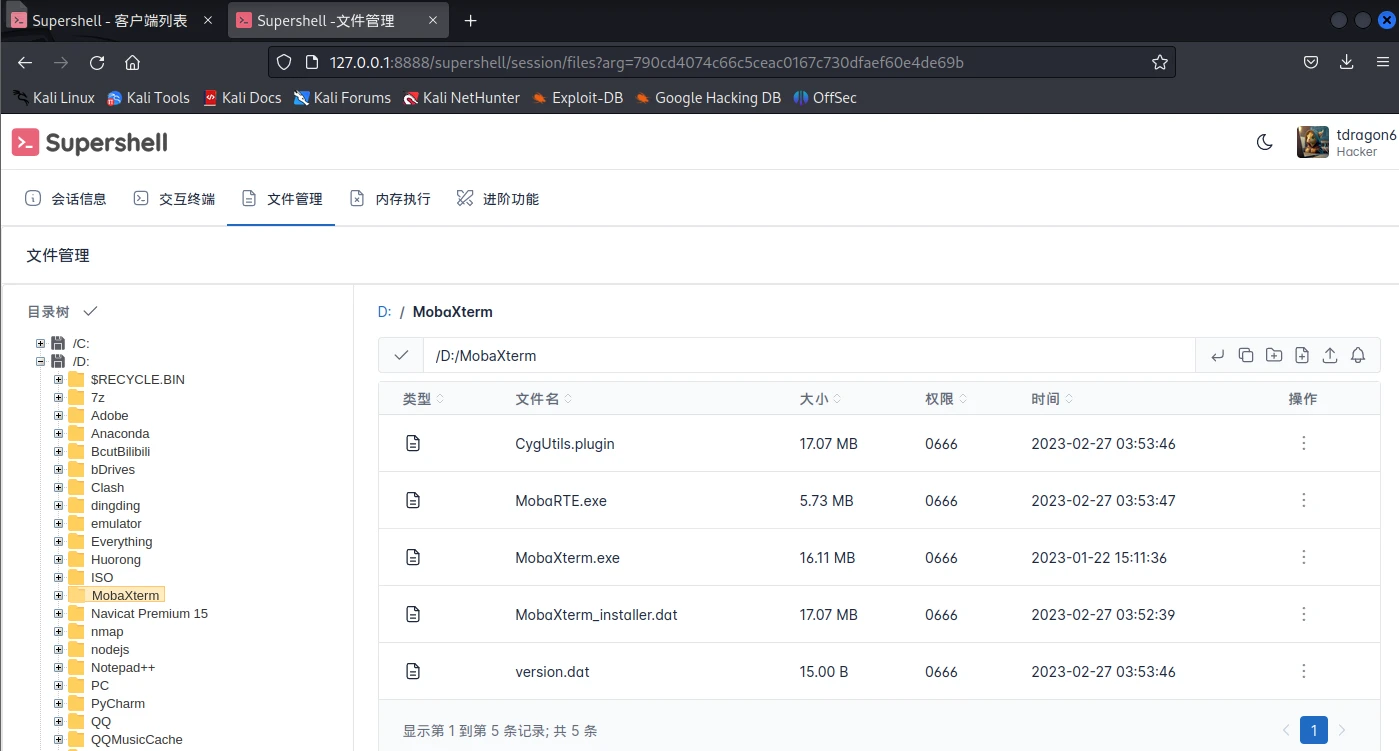Click the copy path icon in toolbar
Screen dimensions: 1399x751
[1246, 355]
